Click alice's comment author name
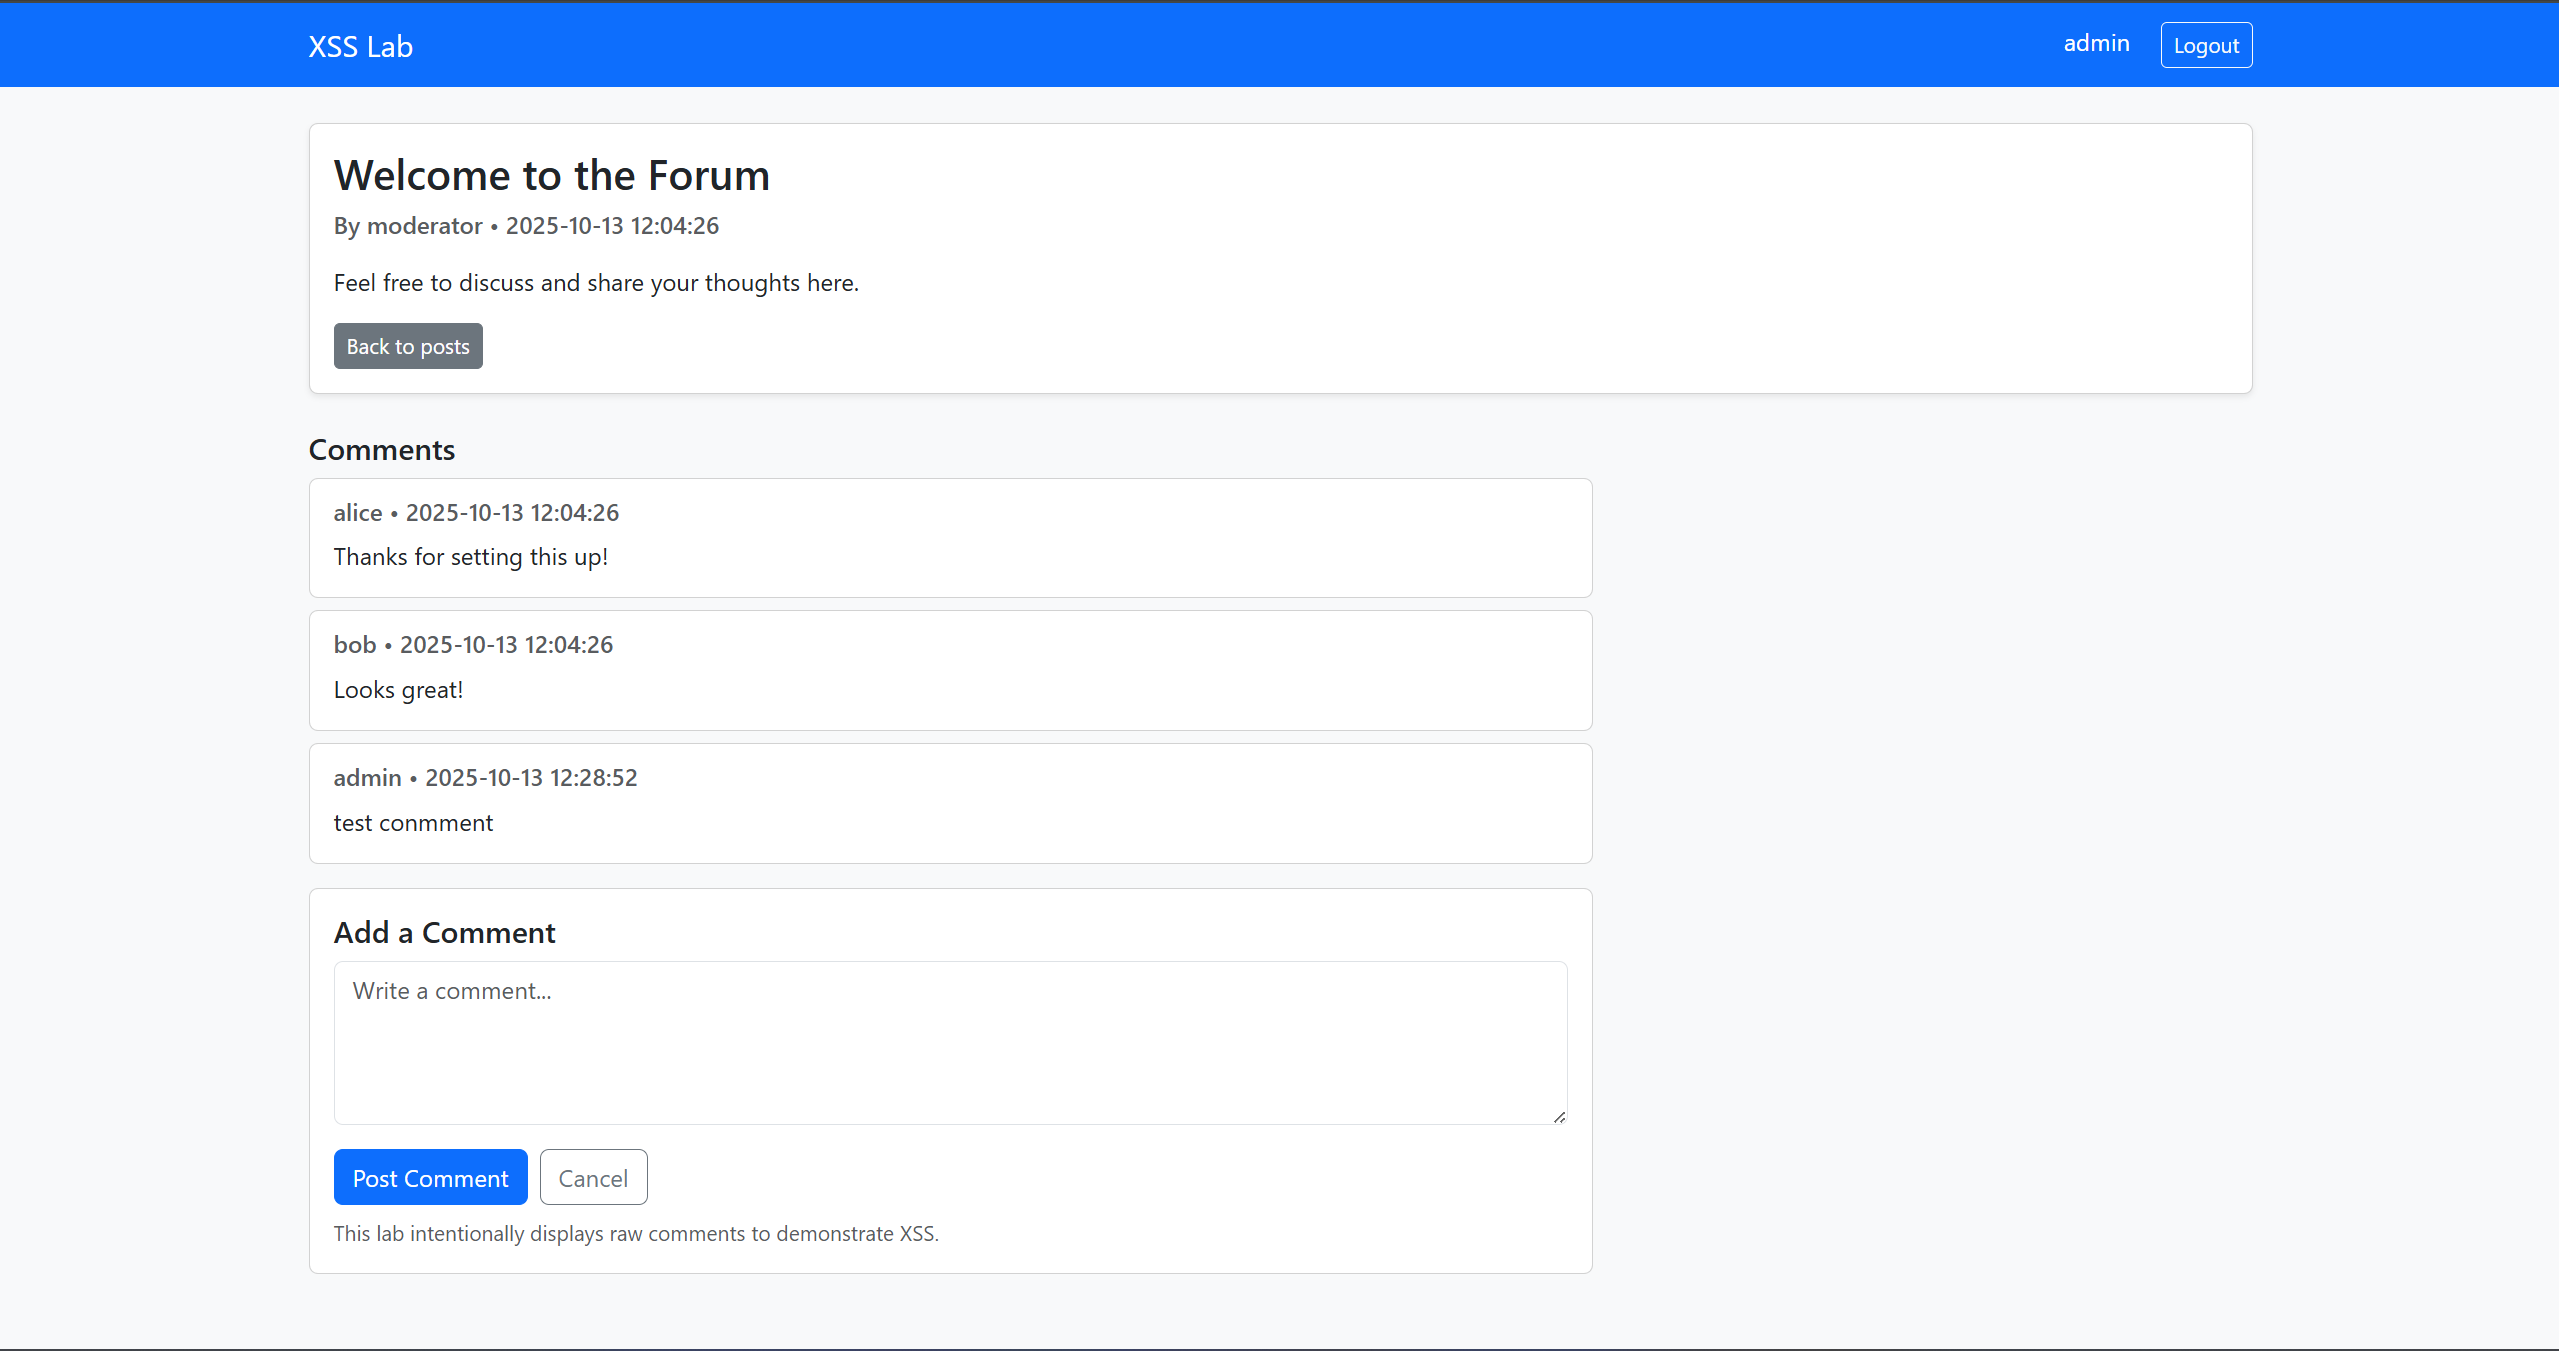The height and width of the screenshot is (1351, 2559). 358,513
